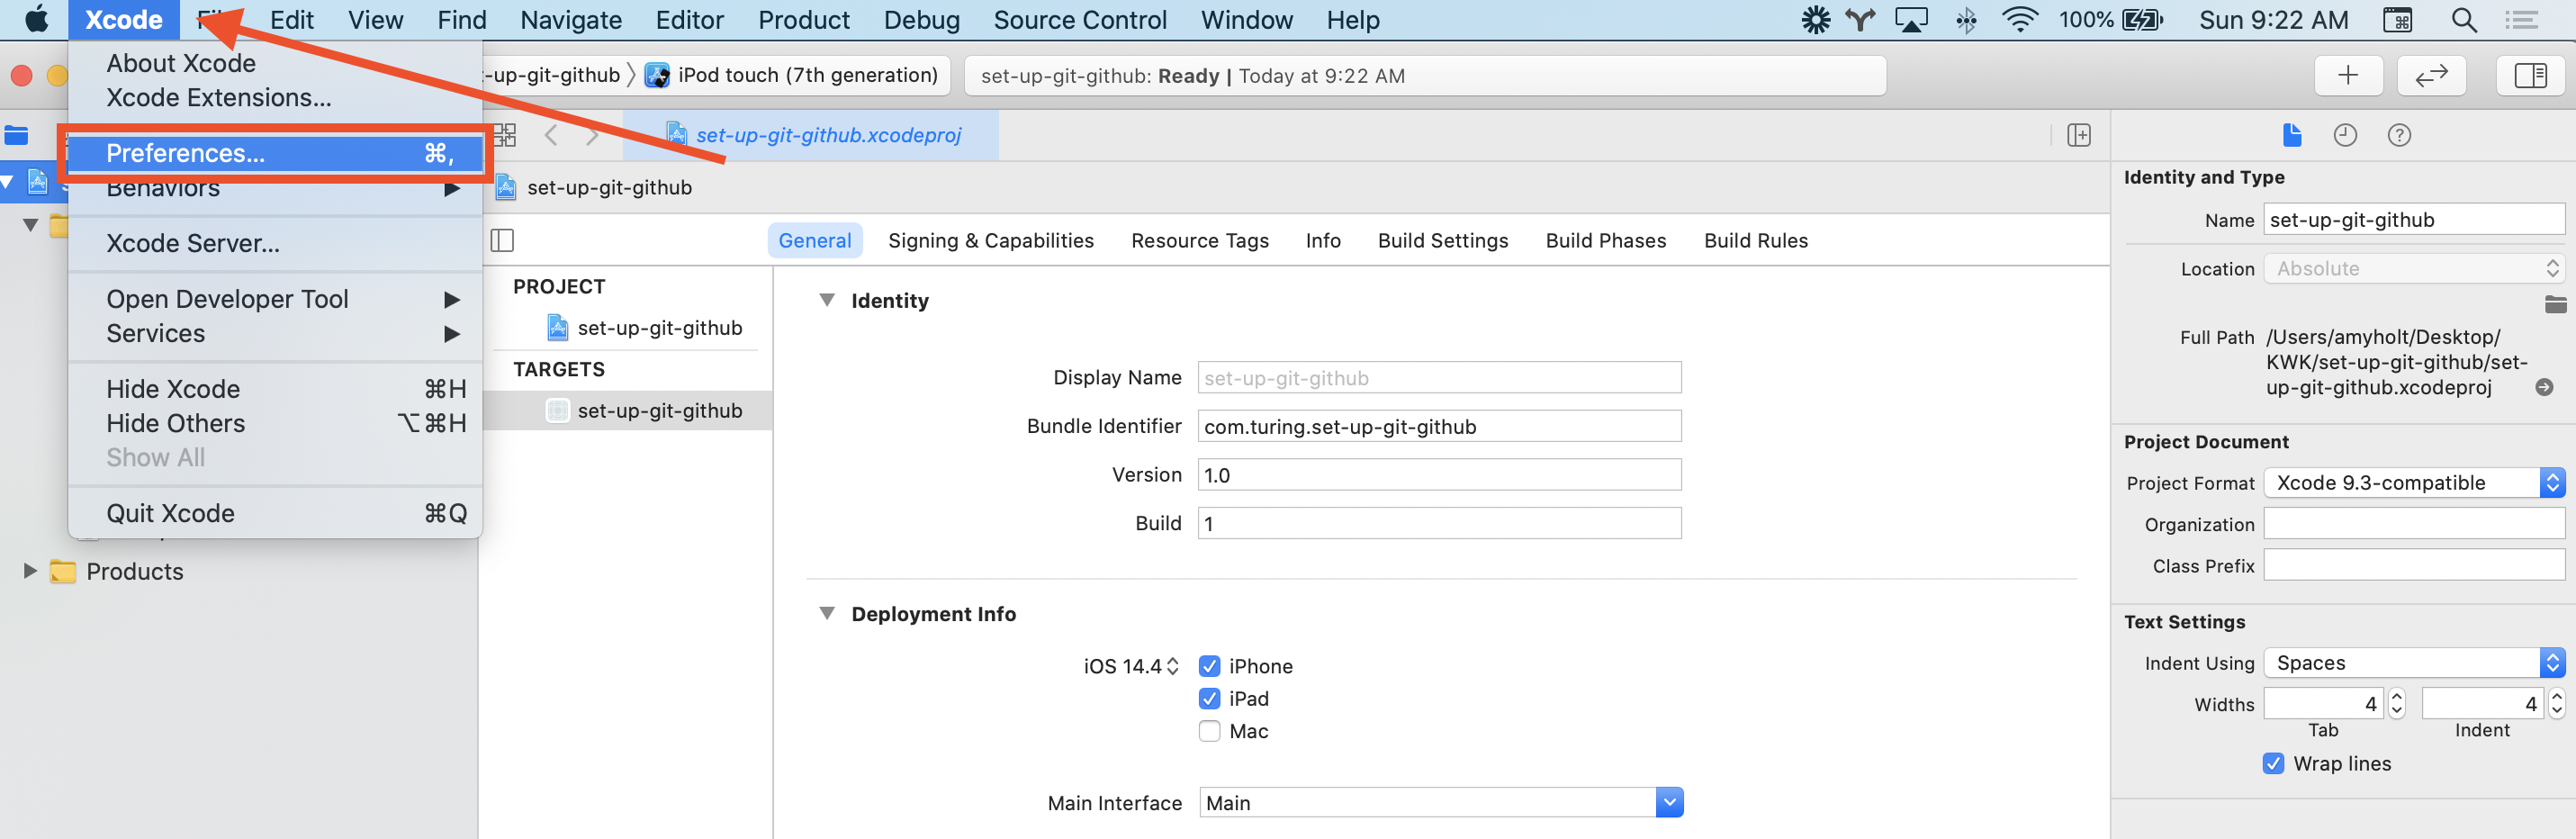Open the Build Rules tab

point(1755,240)
